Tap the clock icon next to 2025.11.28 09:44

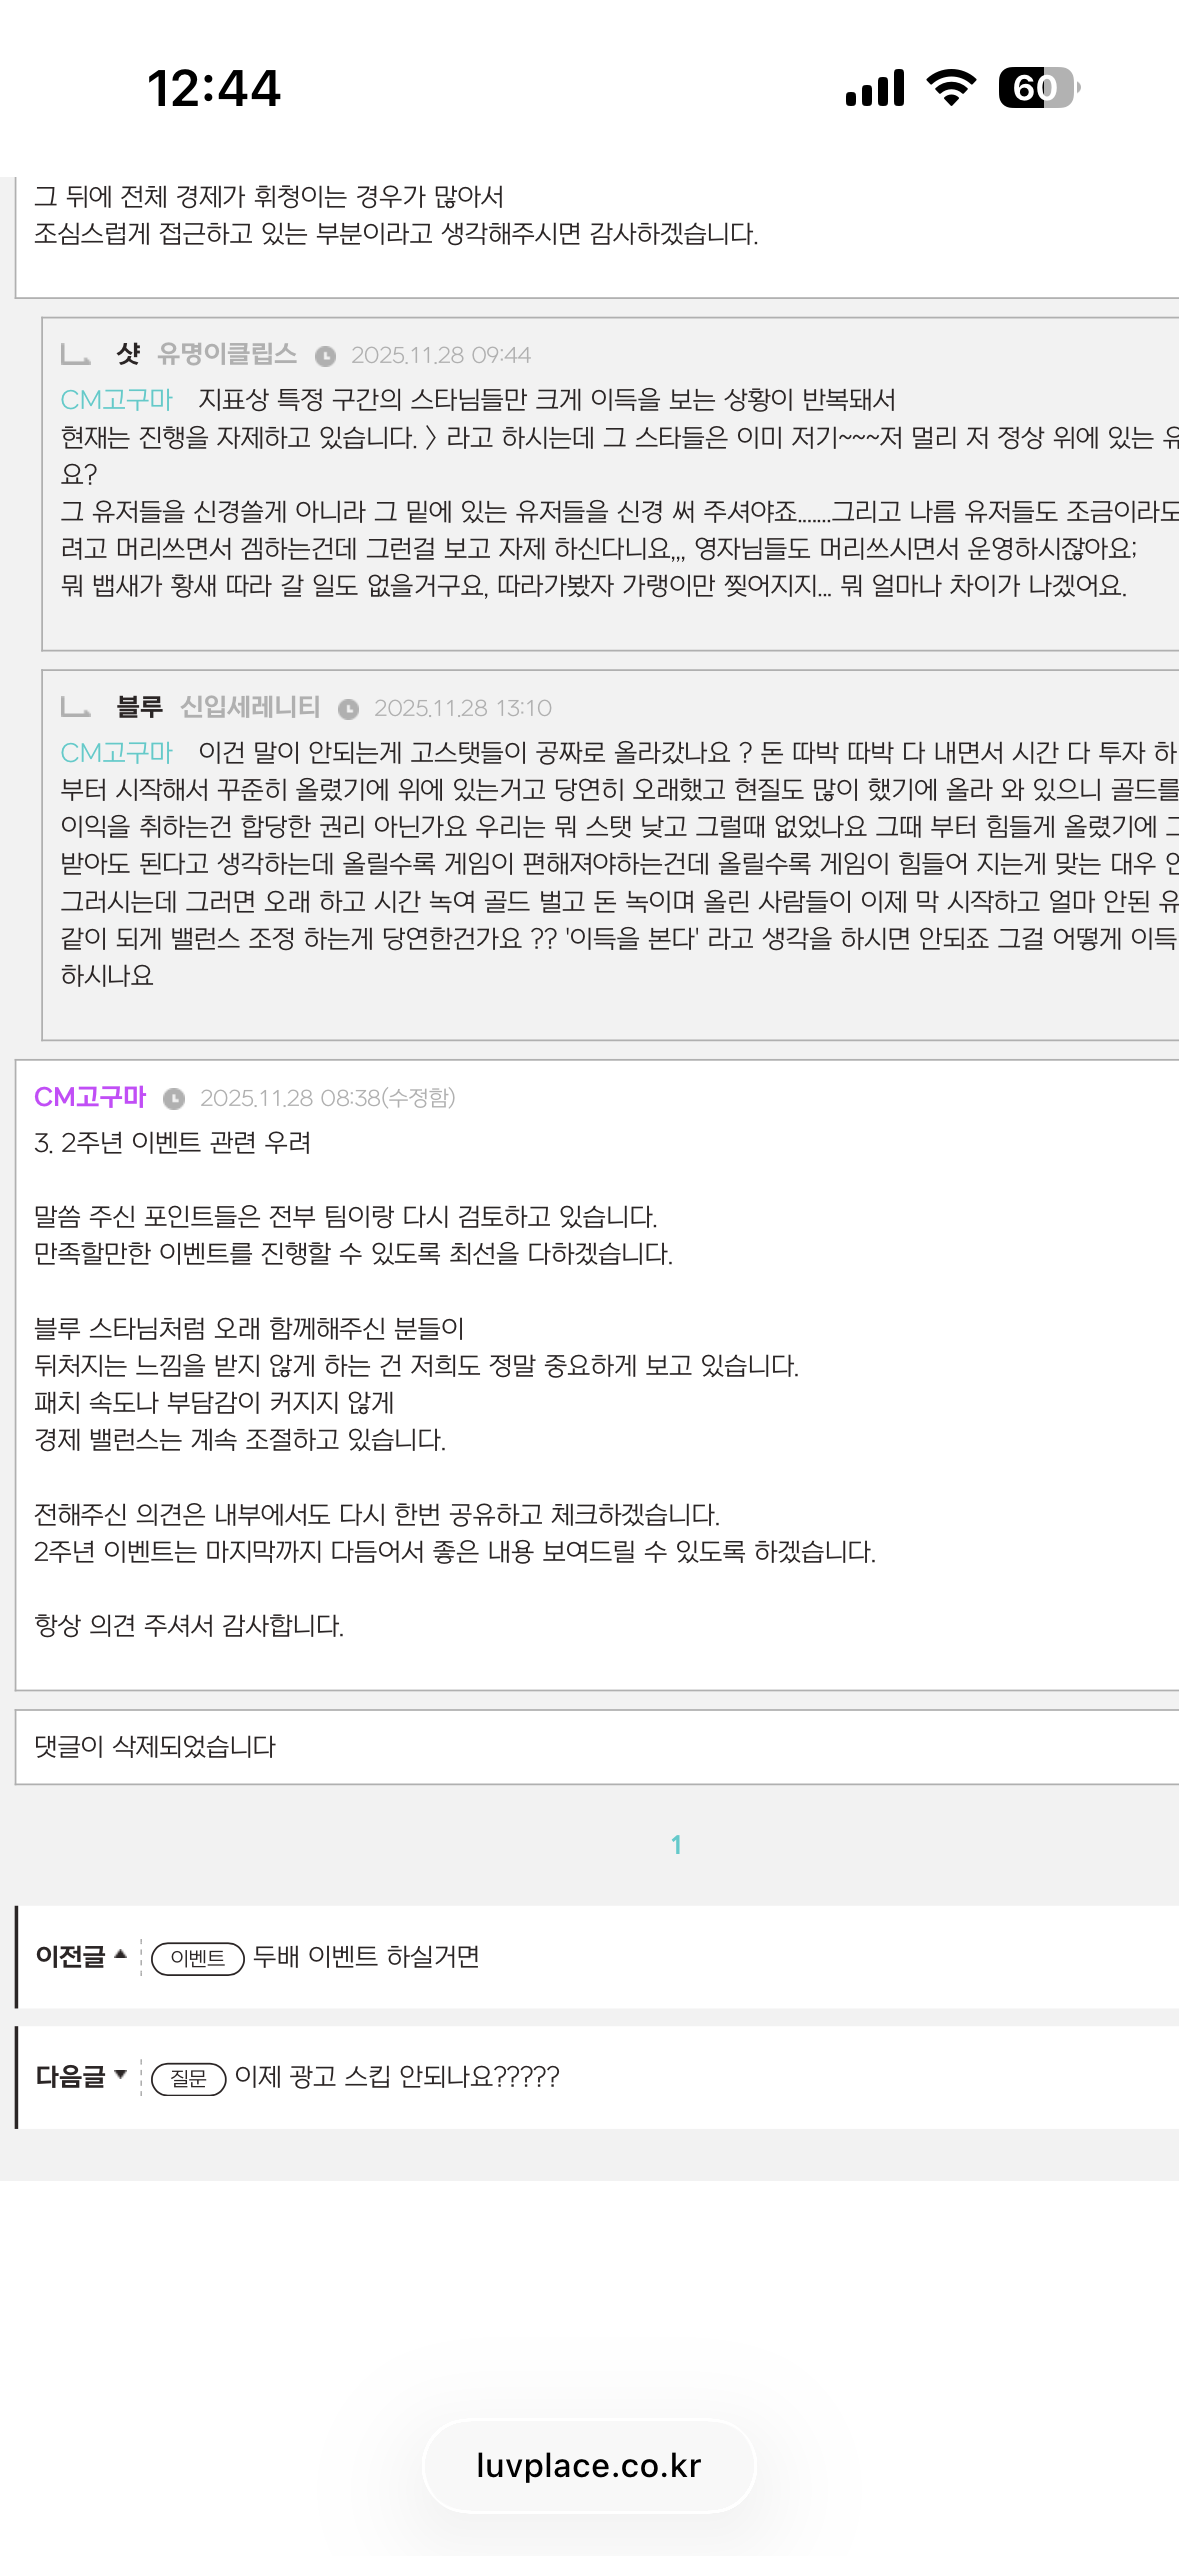point(325,356)
